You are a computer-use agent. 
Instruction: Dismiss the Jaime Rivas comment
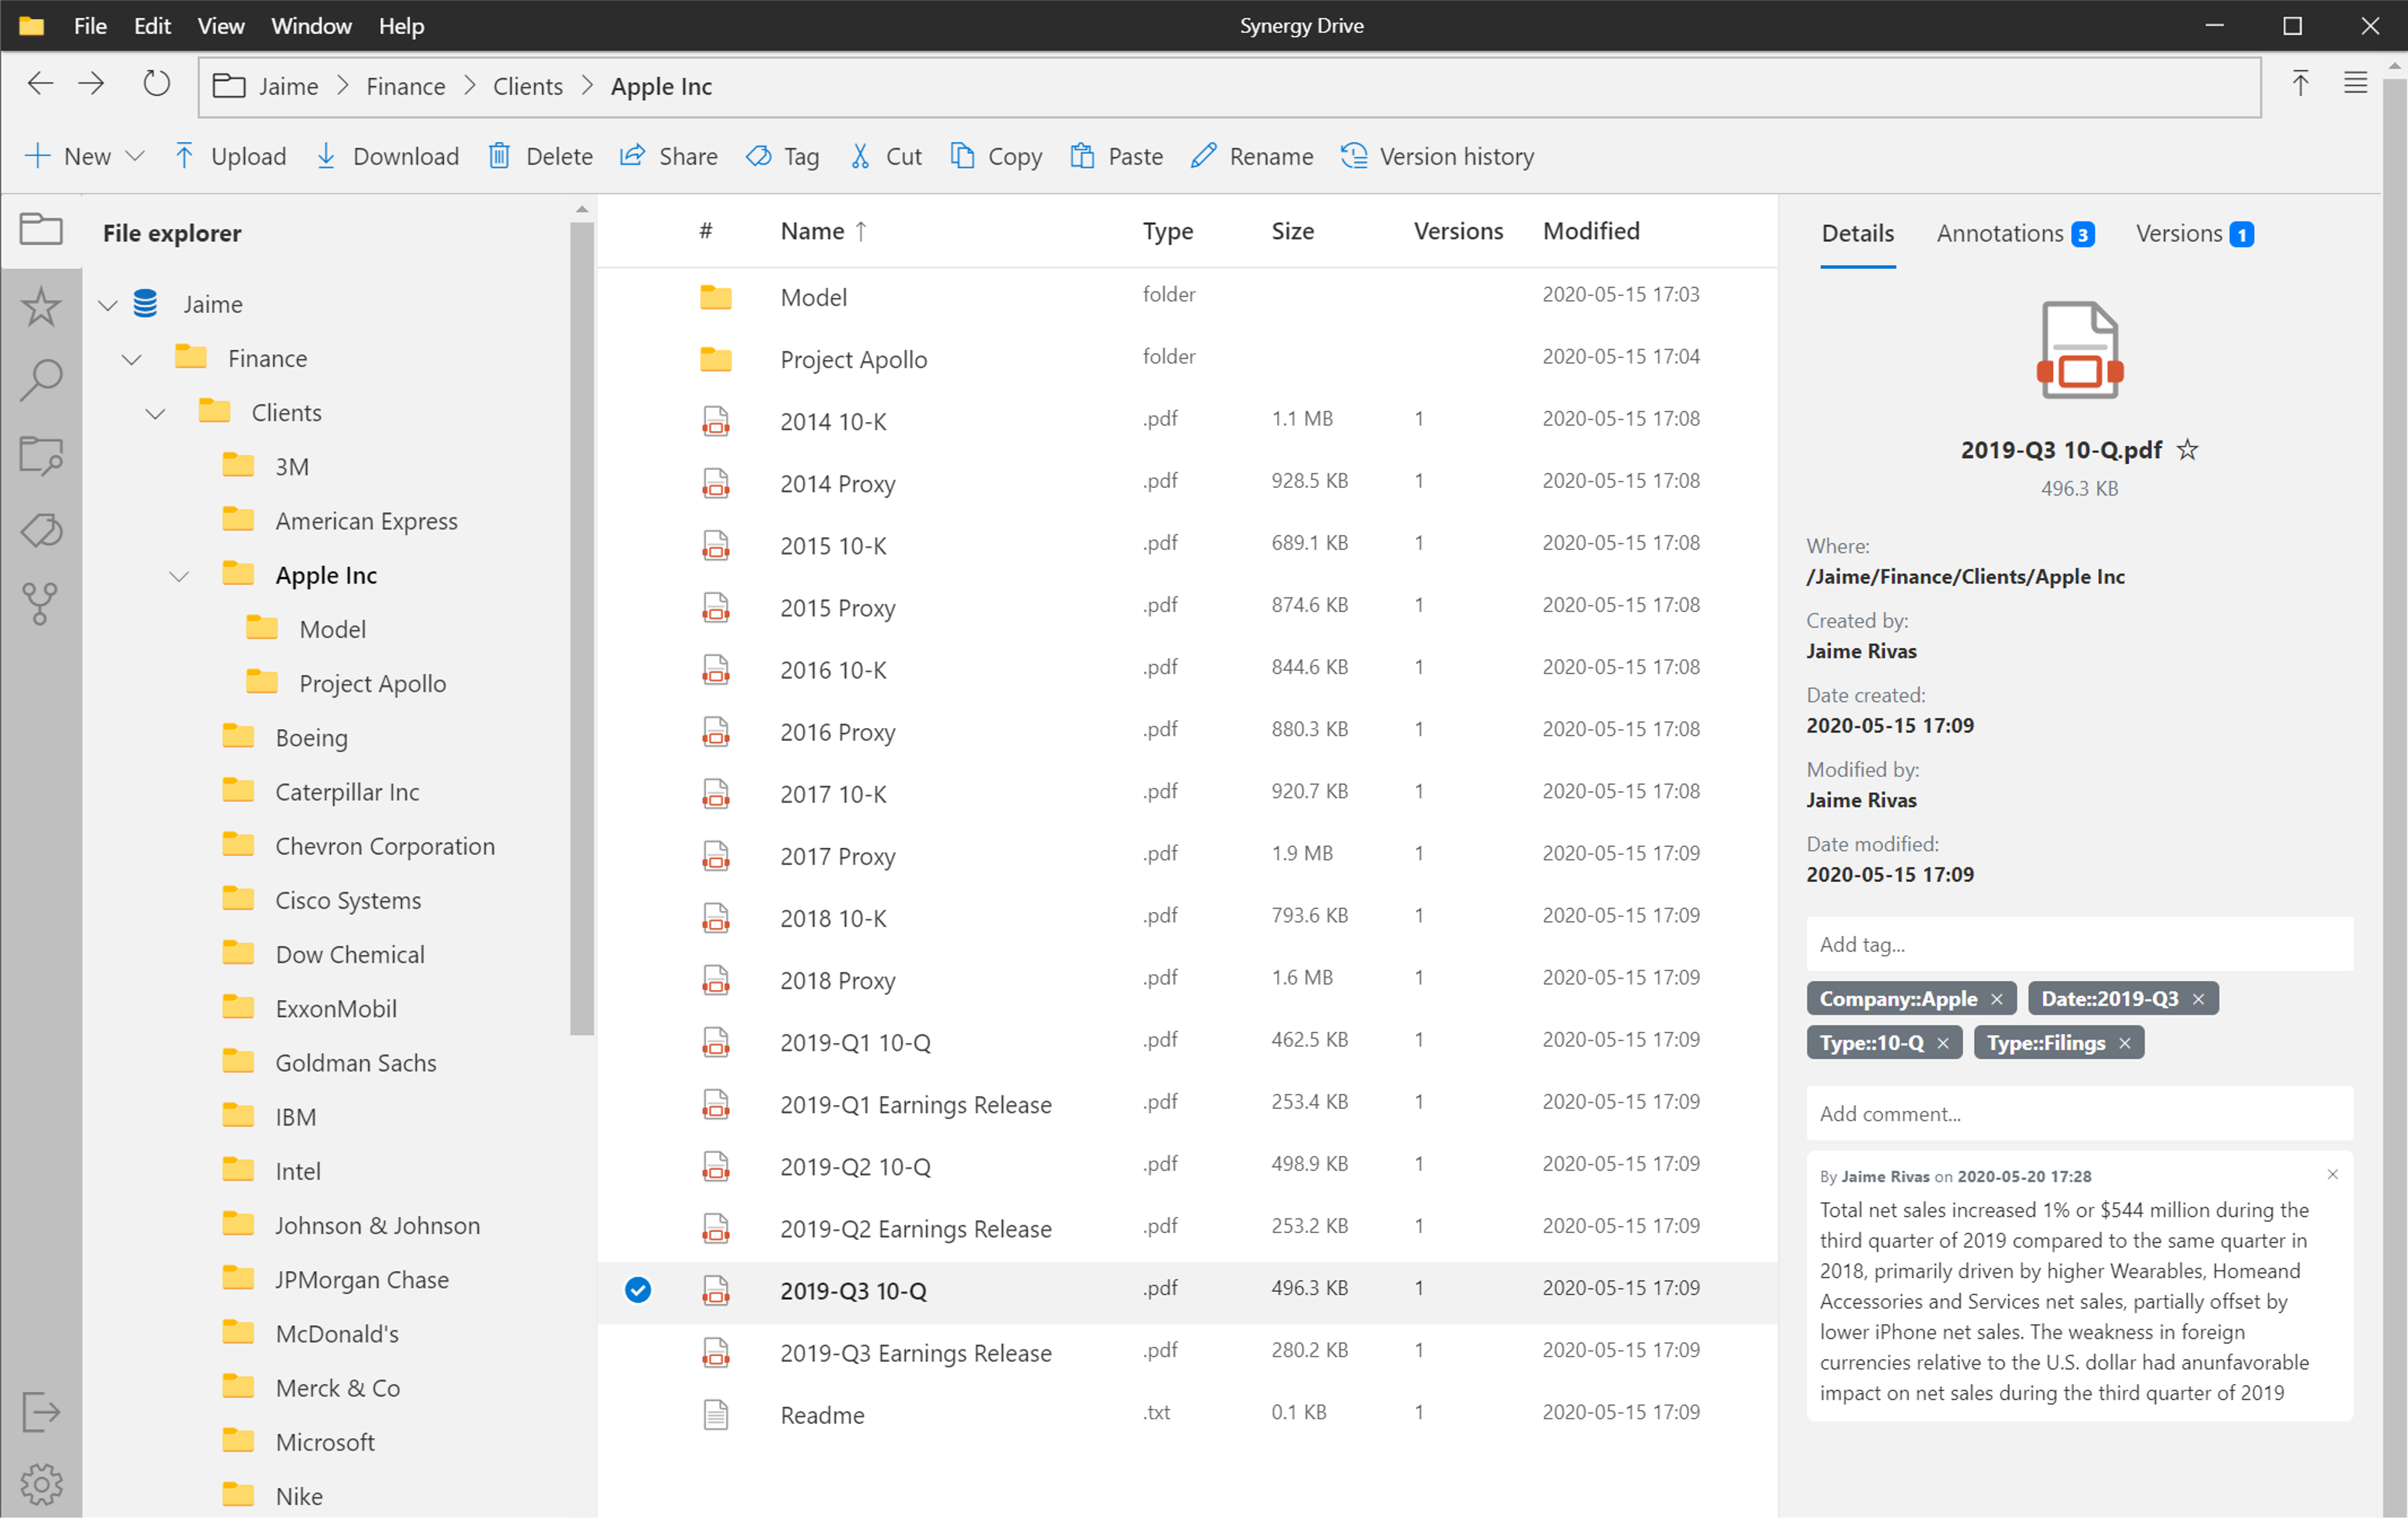(2333, 1174)
